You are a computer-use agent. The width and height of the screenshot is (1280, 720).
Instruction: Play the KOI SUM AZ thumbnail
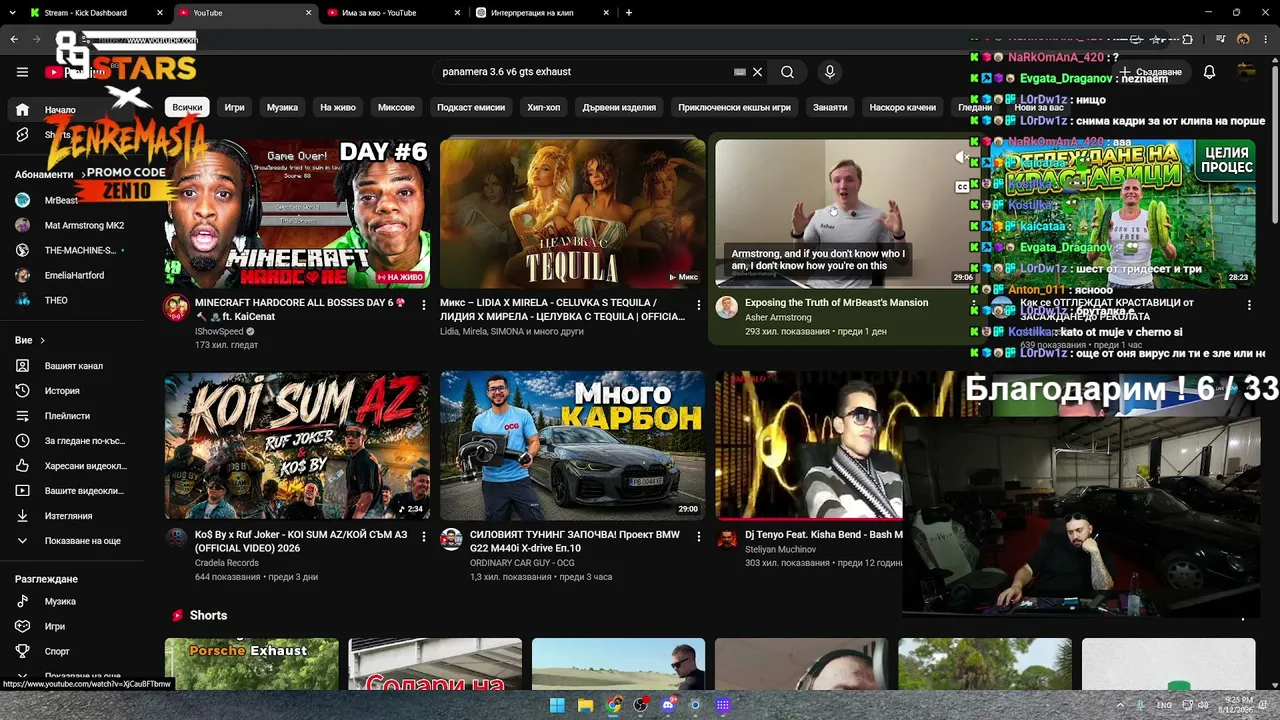point(297,446)
